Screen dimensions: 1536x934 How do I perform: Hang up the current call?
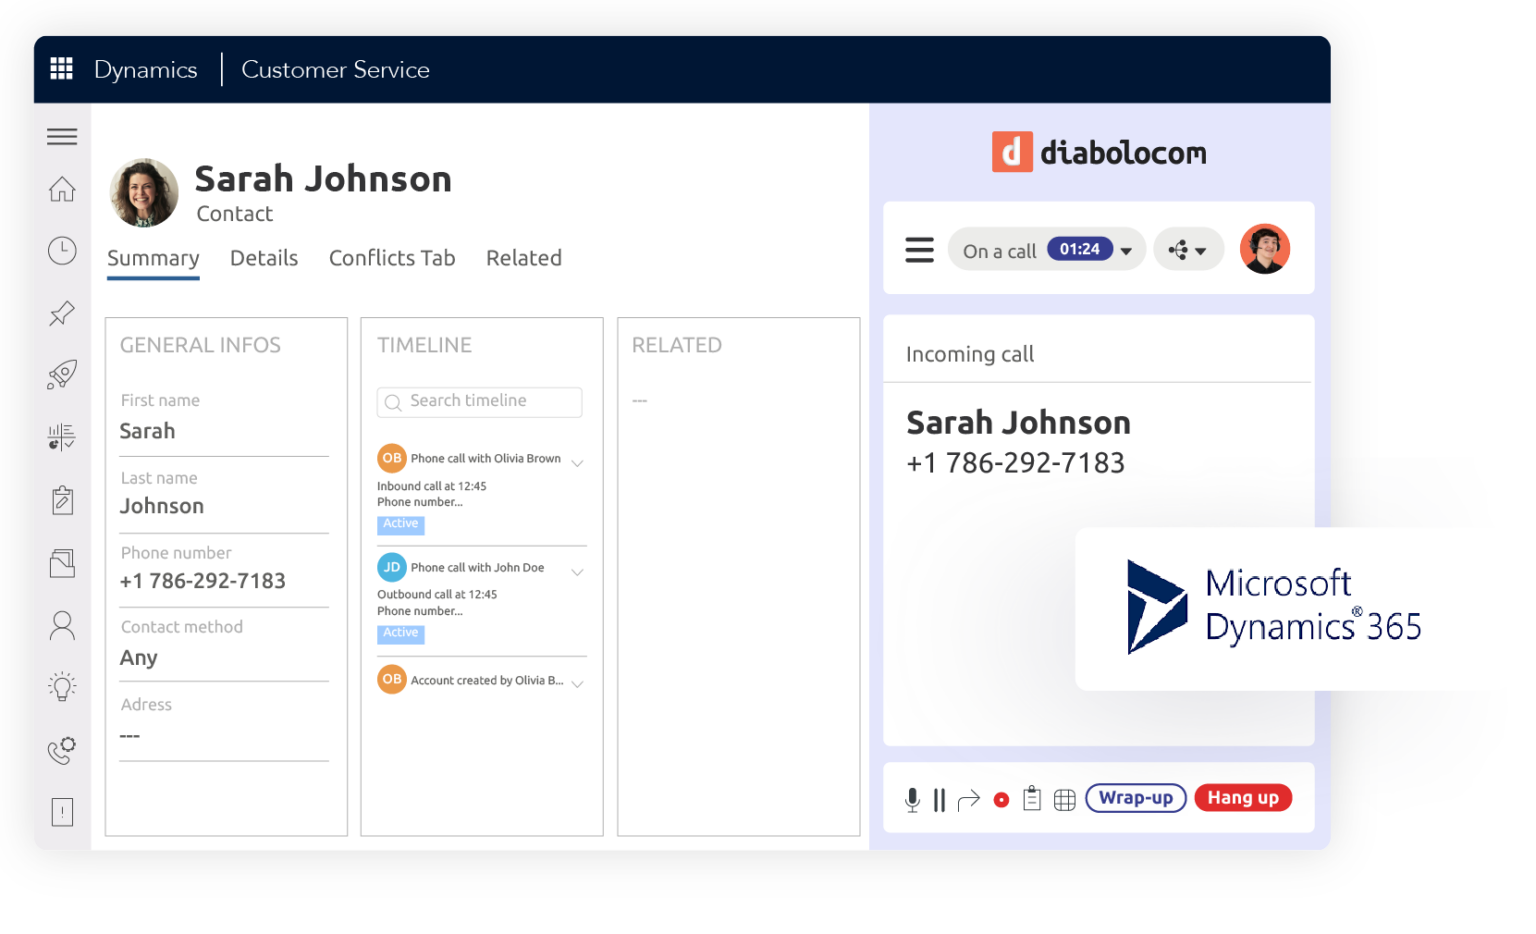click(x=1243, y=798)
